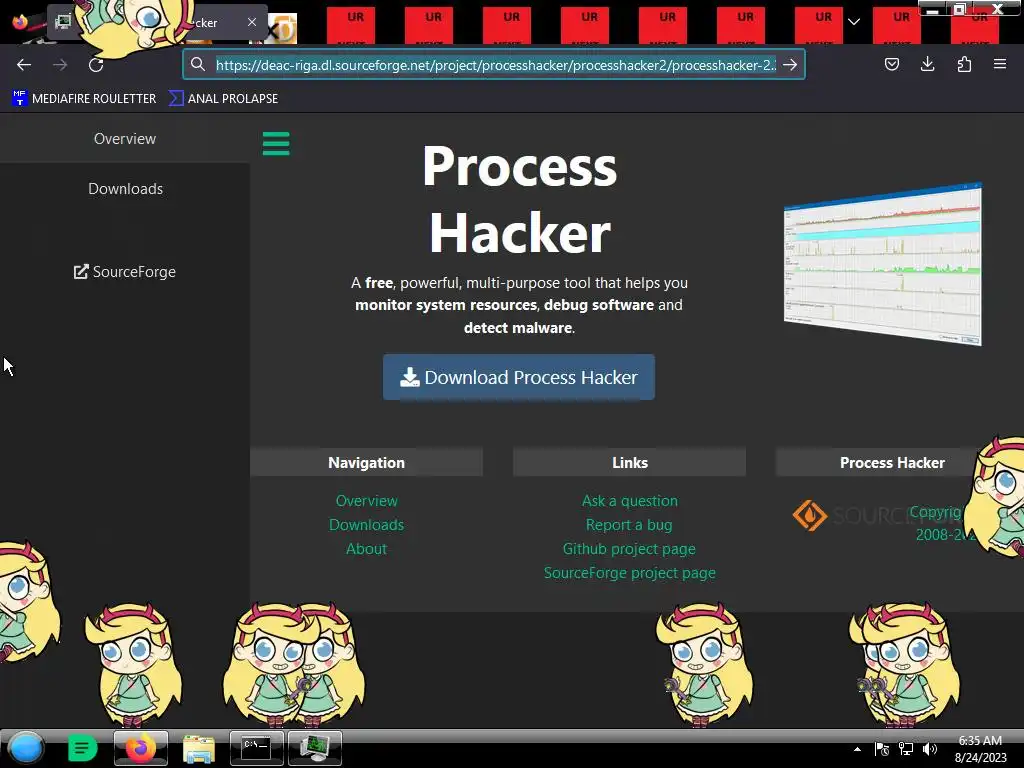Open the Process Hacker taskbar icon
This screenshot has width=1024, height=768.
315,748
